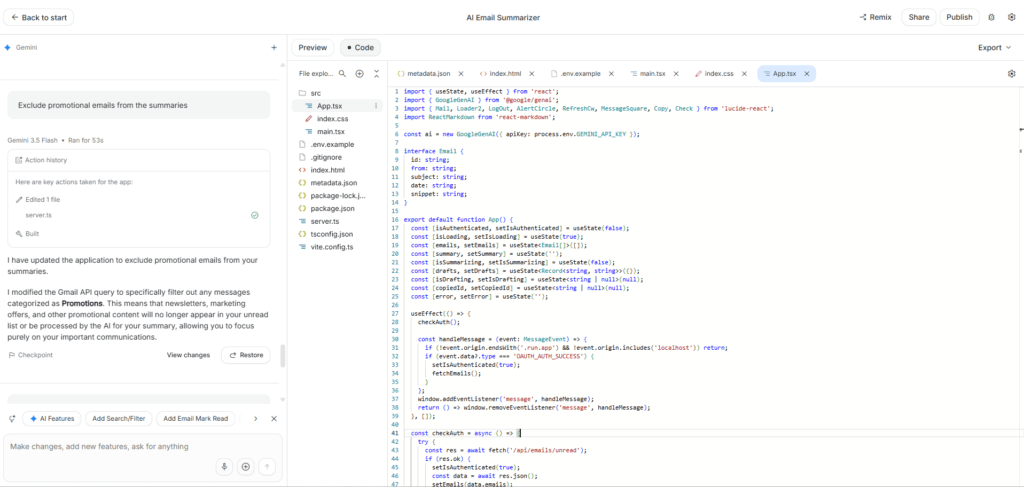This screenshot has width=1024, height=487.
Task: Close the .env.example tab
Action: click(611, 74)
